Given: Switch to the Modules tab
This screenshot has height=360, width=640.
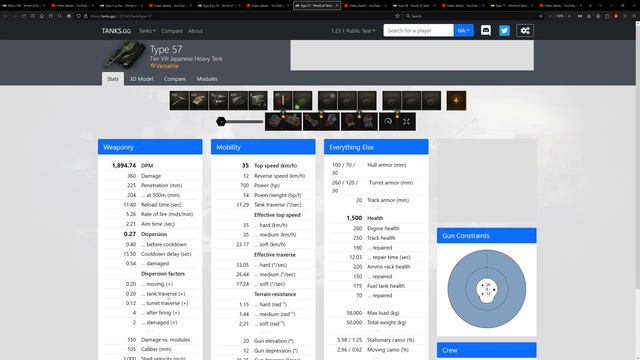Looking at the screenshot, I should 207,79.
